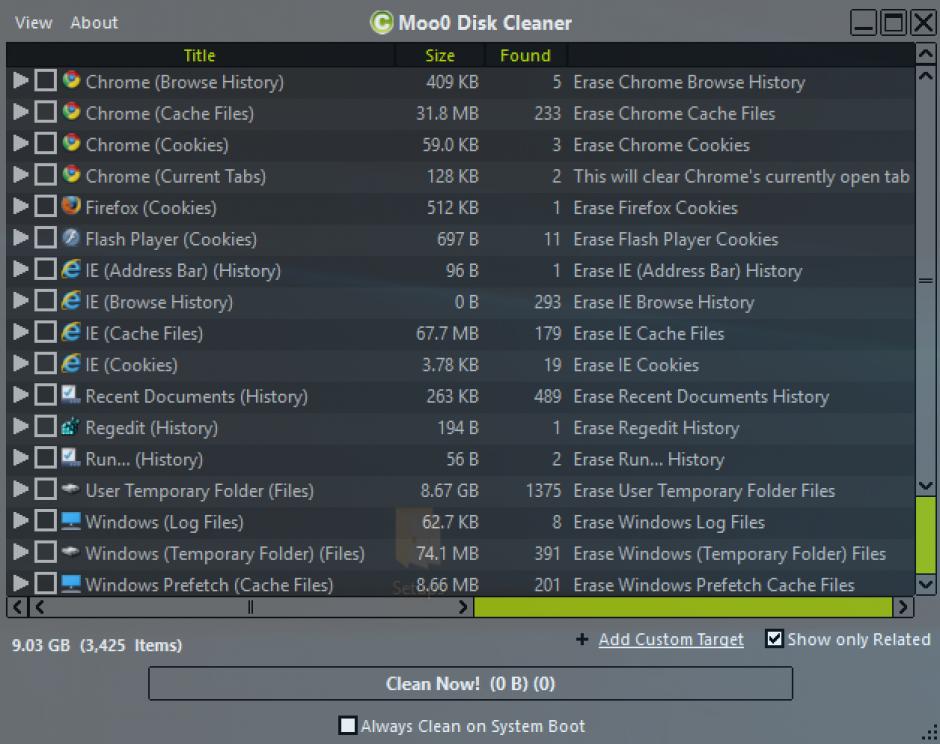Click the window resize grip
The width and height of the screenshot is (940, 744).
[x=930, y=733]
